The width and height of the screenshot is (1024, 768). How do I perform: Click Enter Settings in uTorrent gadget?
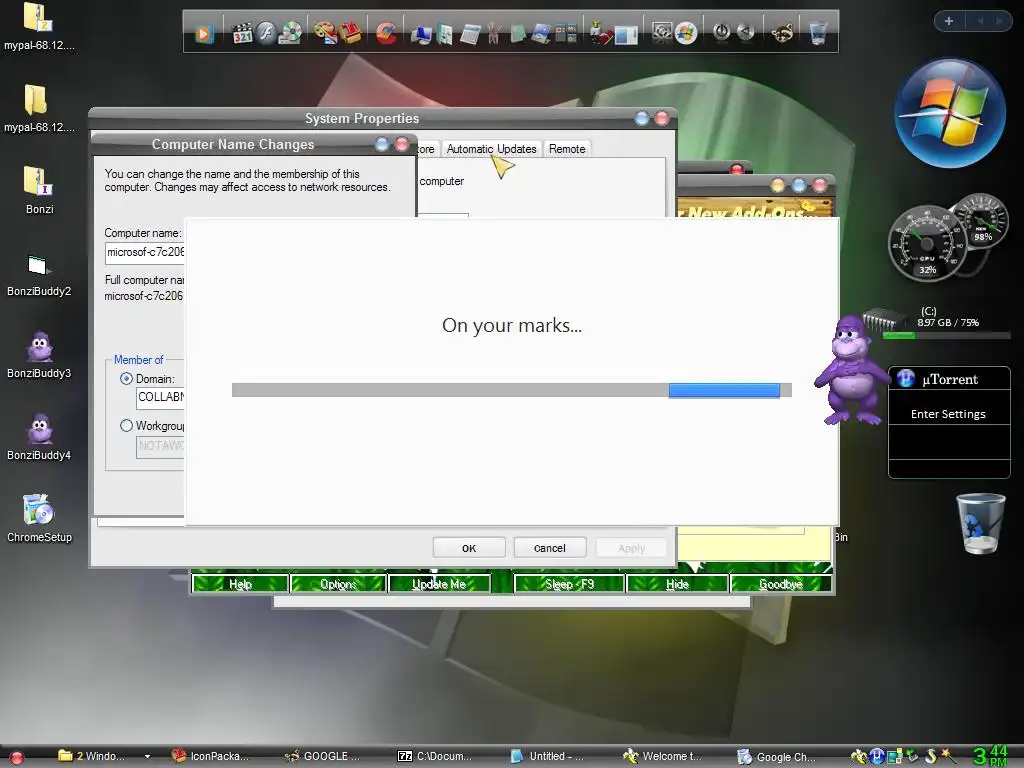click(948, 414)
